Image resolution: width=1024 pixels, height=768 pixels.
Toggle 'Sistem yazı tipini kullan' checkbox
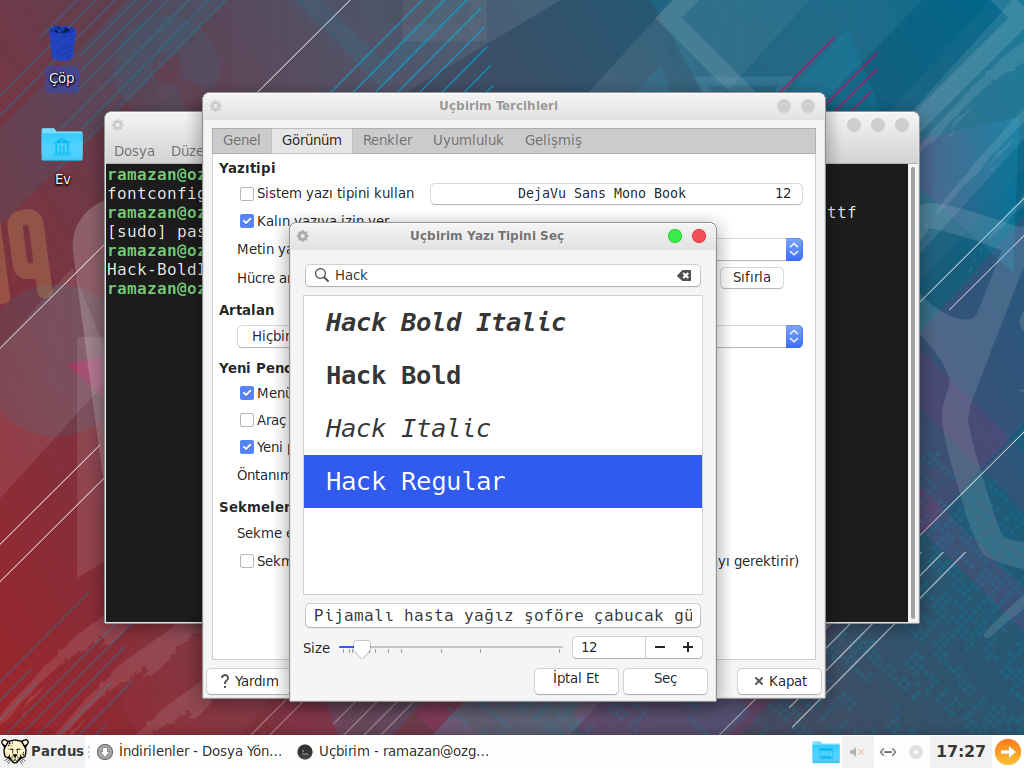pyautogui.click(x=247, y=193)
